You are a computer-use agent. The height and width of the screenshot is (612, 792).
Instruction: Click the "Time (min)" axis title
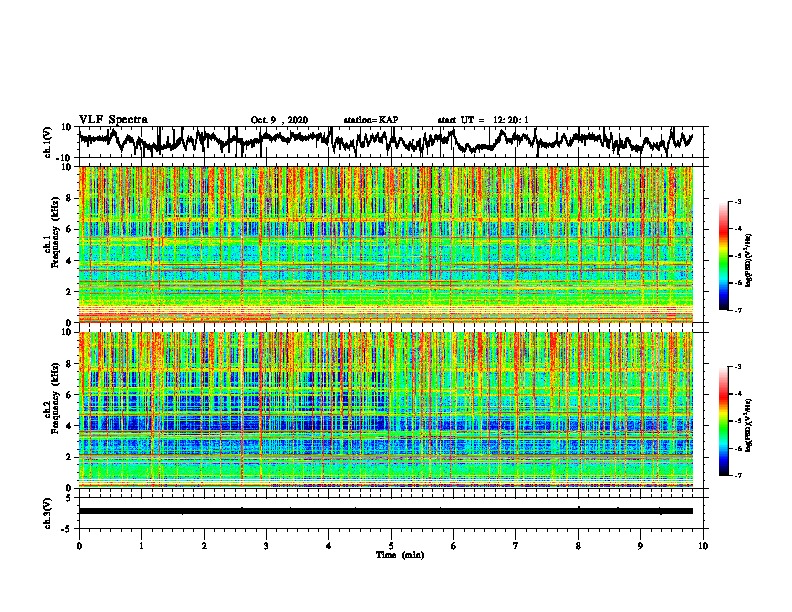[x=400, y=555]
